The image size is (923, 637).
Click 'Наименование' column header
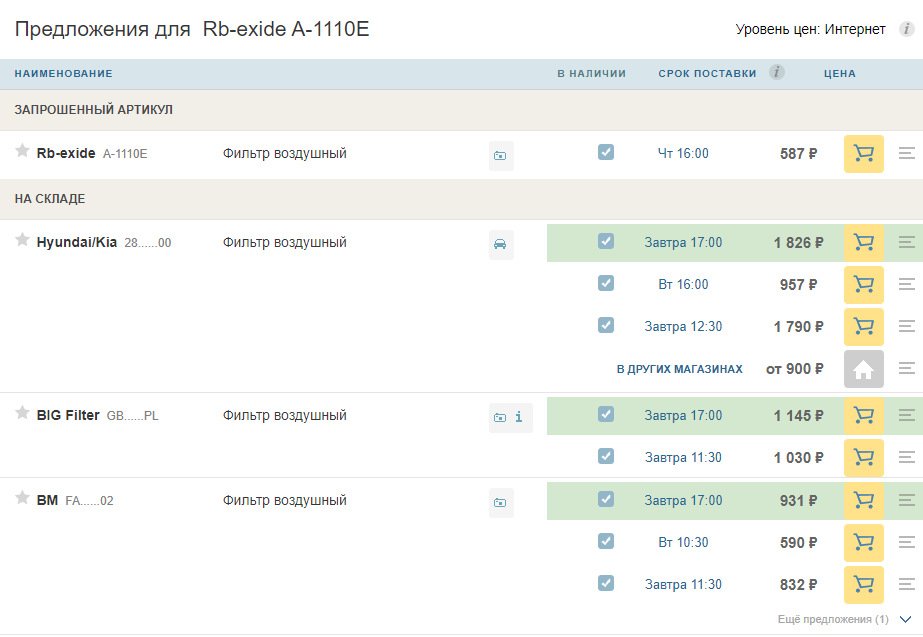tap(64, 74)
